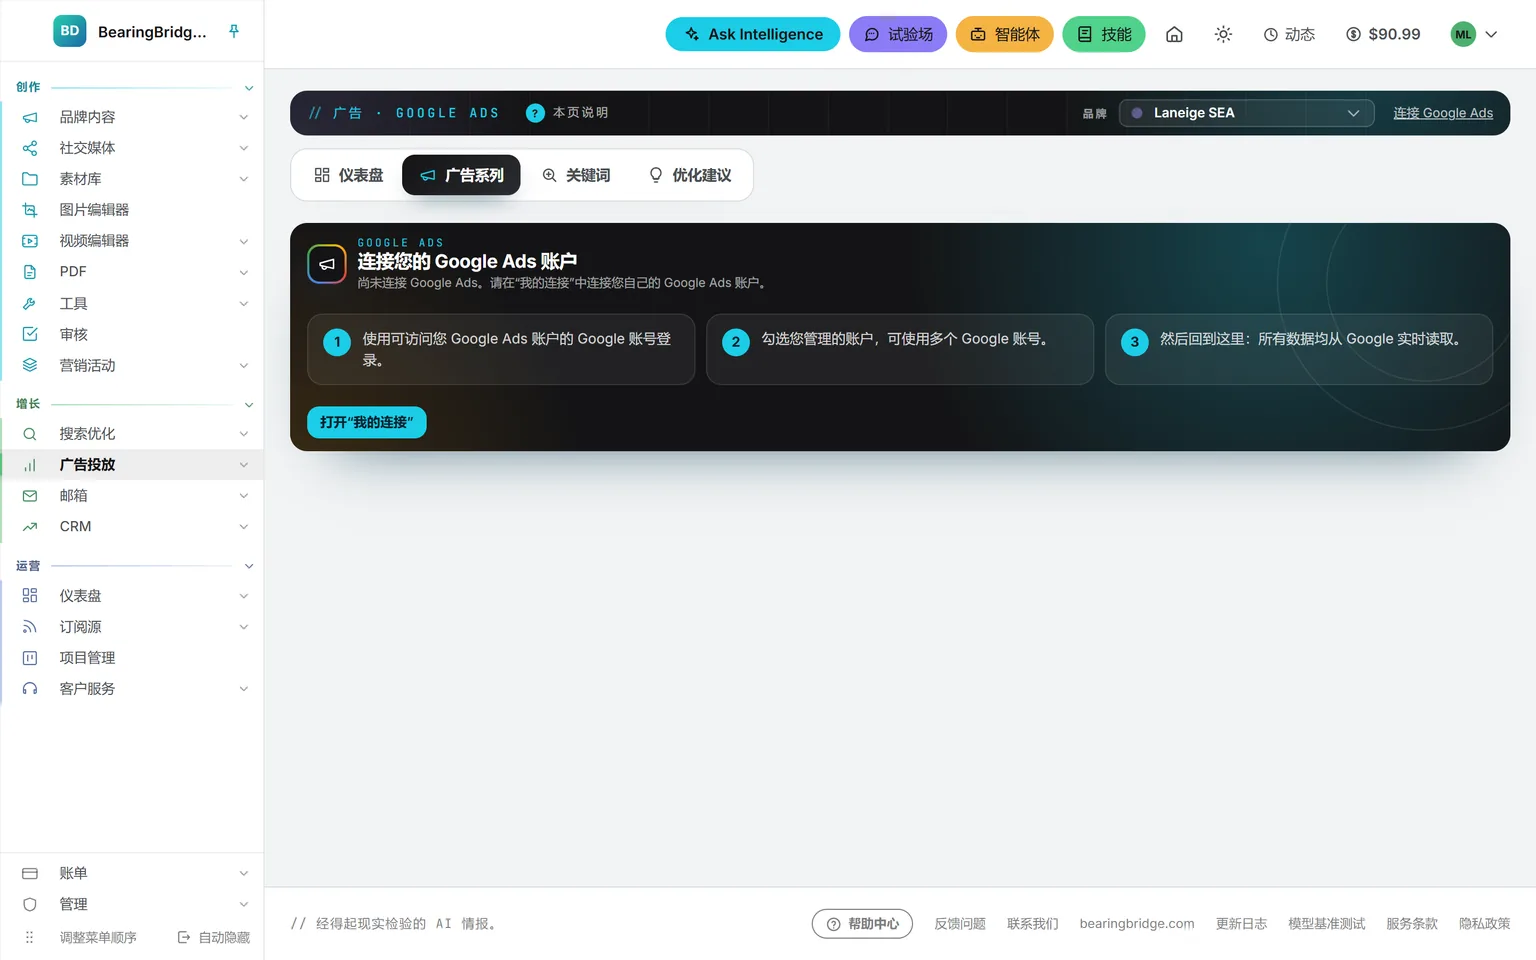
Task: Click the magnifier icon next to 搜索优化
Action: tap(30, 434)
